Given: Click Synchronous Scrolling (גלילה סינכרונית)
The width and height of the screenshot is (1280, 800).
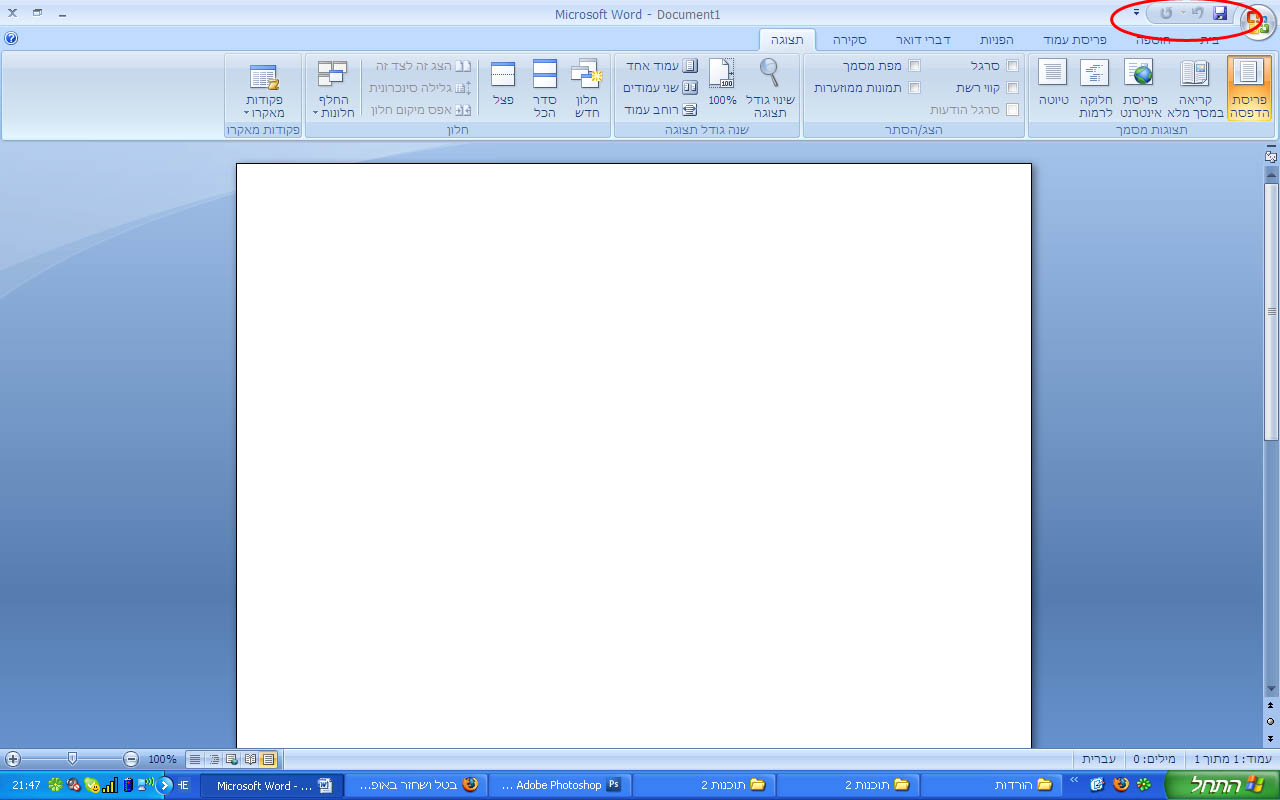Looking at the screenshot, I should point(419,88).
